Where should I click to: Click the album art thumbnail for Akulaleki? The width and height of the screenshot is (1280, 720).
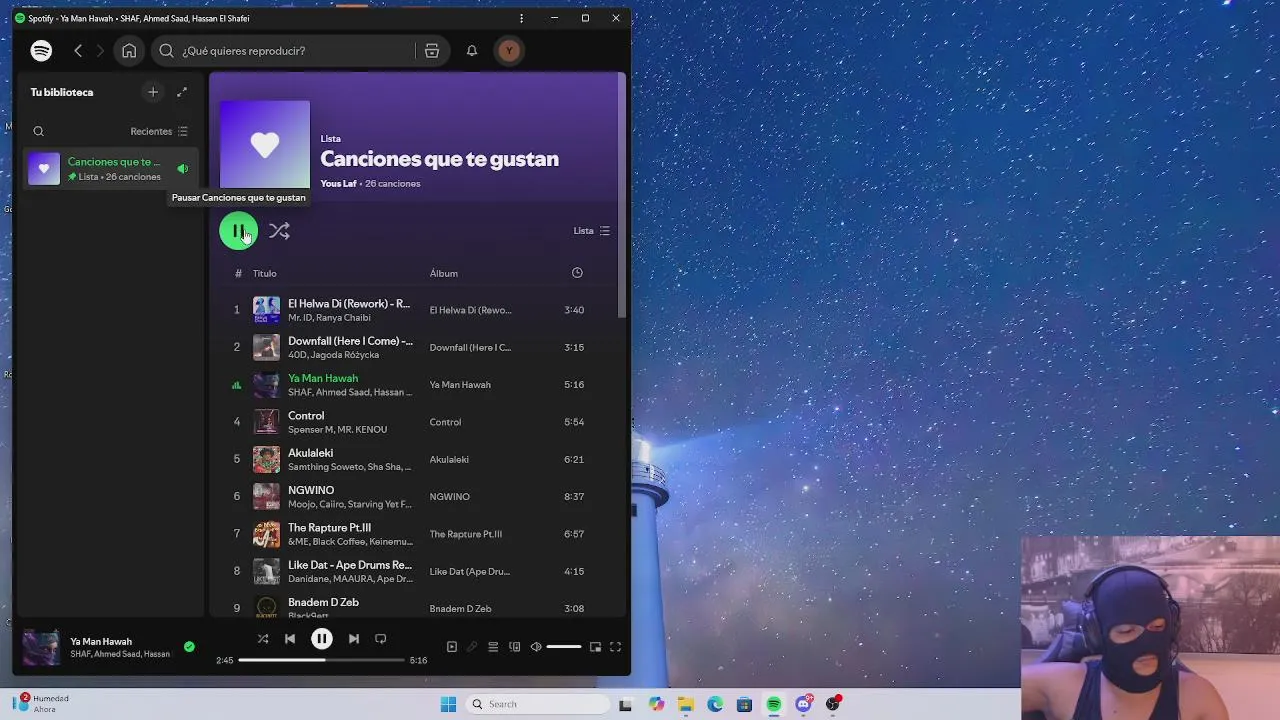click(266, 459)
